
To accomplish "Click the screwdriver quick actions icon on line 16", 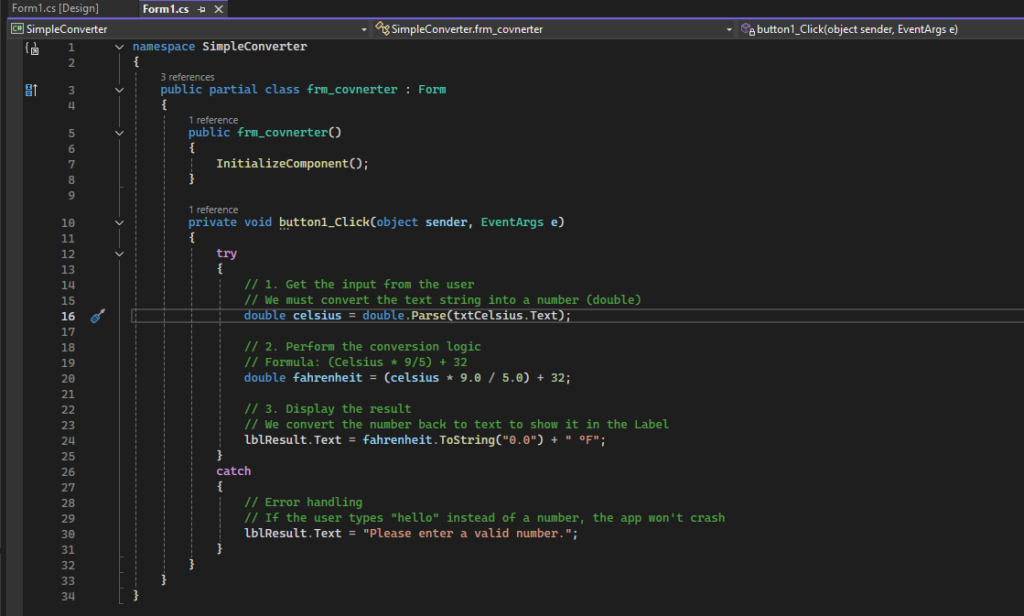I will (97, 316).
